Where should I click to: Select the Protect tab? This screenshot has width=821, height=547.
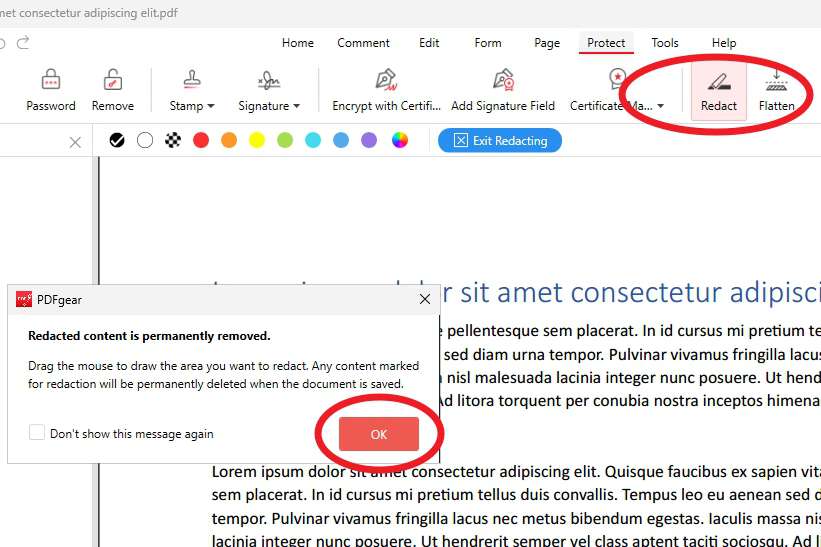[x=606, y=43]
